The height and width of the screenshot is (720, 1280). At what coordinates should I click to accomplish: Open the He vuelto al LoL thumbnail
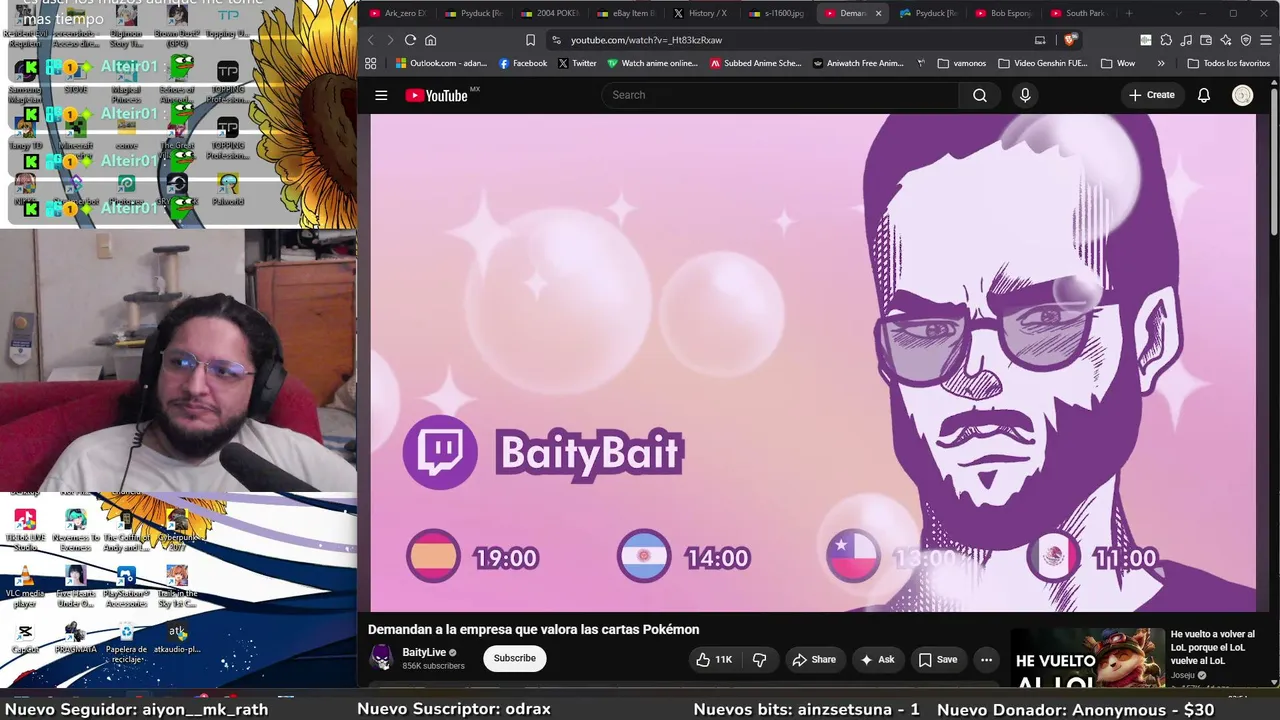point(1087,658)
